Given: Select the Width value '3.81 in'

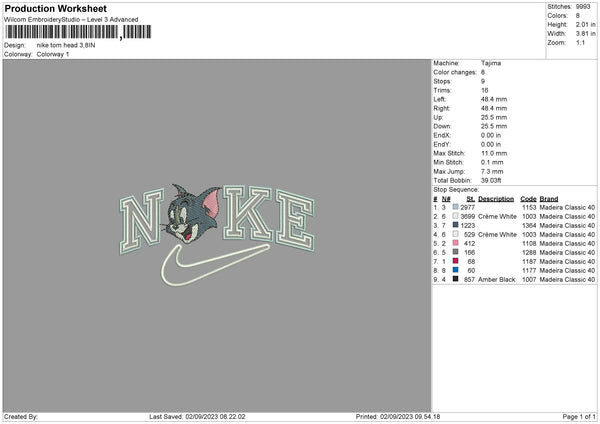Looking at the screenshot, I should pyautogui.click(x=585, y=34).
